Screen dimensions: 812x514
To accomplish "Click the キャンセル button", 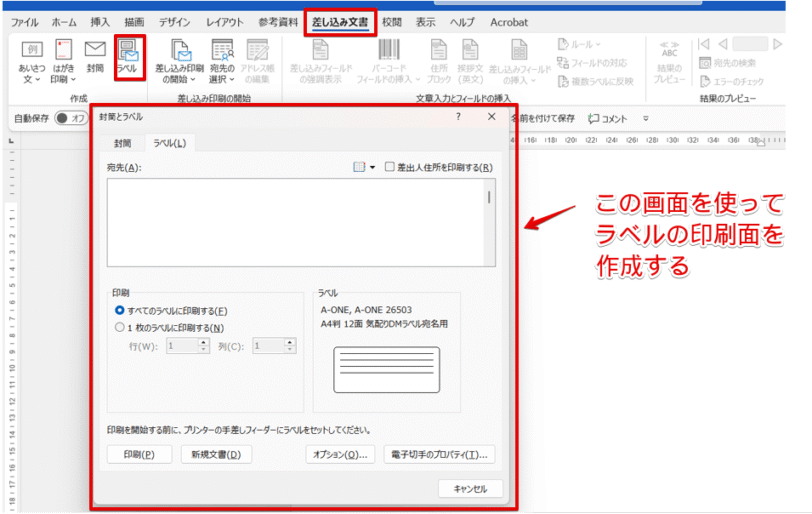I will (470, 489).
